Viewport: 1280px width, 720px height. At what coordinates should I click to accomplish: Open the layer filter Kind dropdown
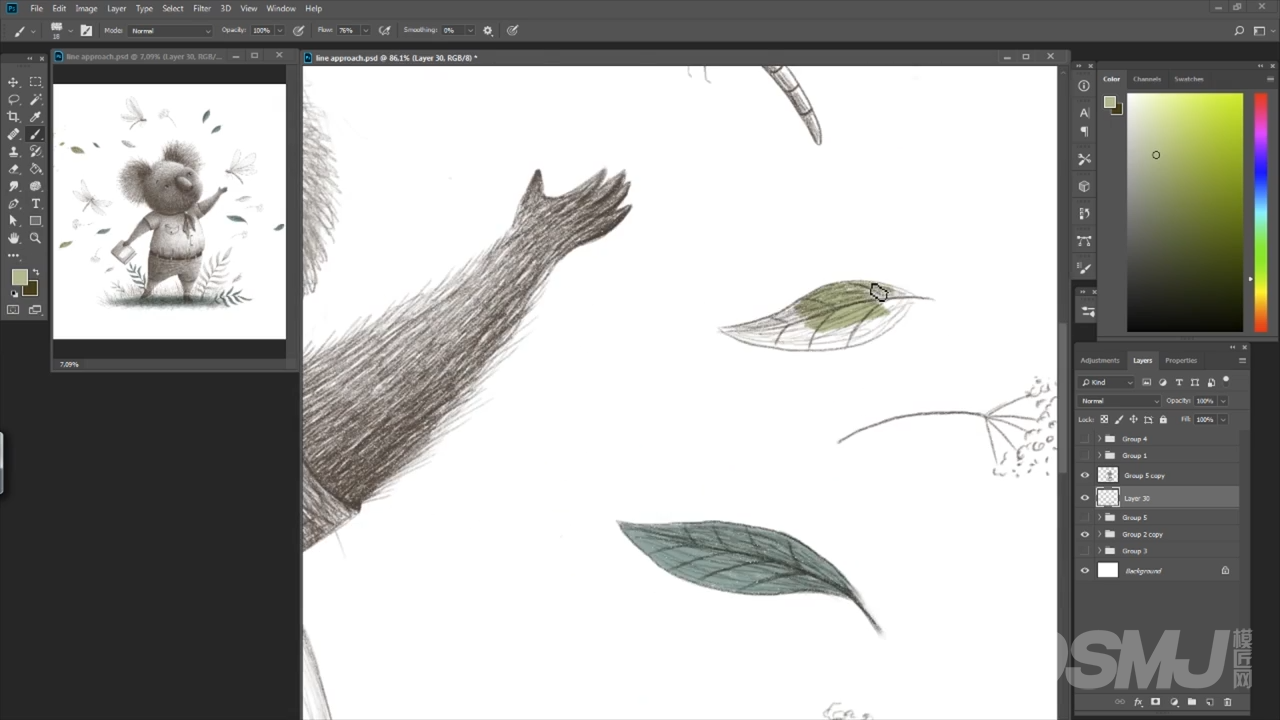[x=1107, y=382]
